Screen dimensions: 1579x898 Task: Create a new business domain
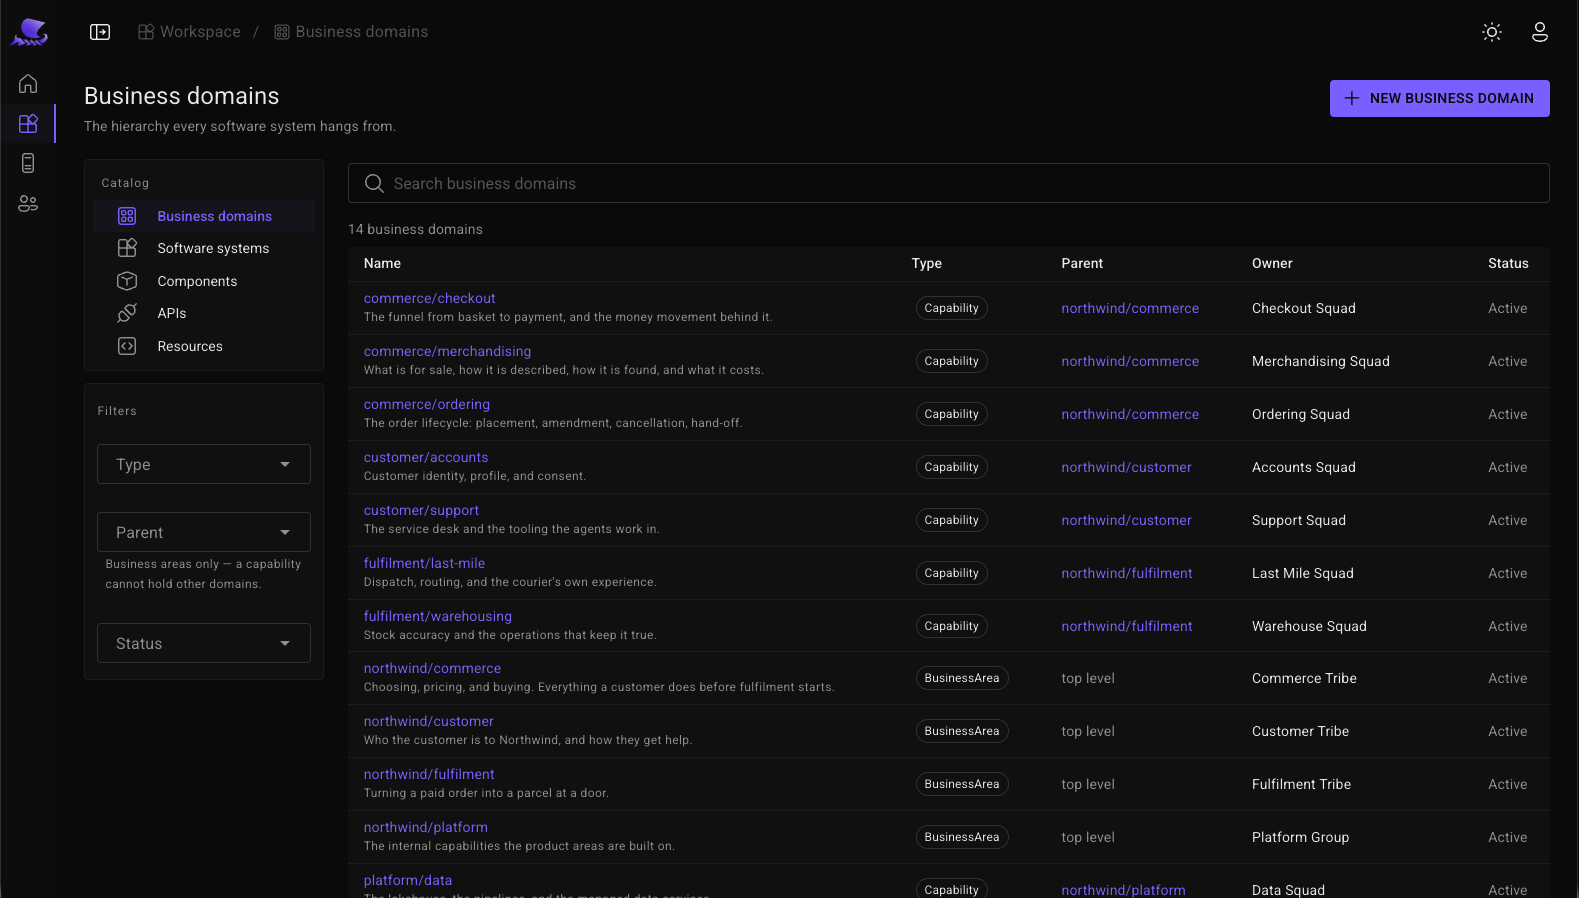tap(1439, 98)
